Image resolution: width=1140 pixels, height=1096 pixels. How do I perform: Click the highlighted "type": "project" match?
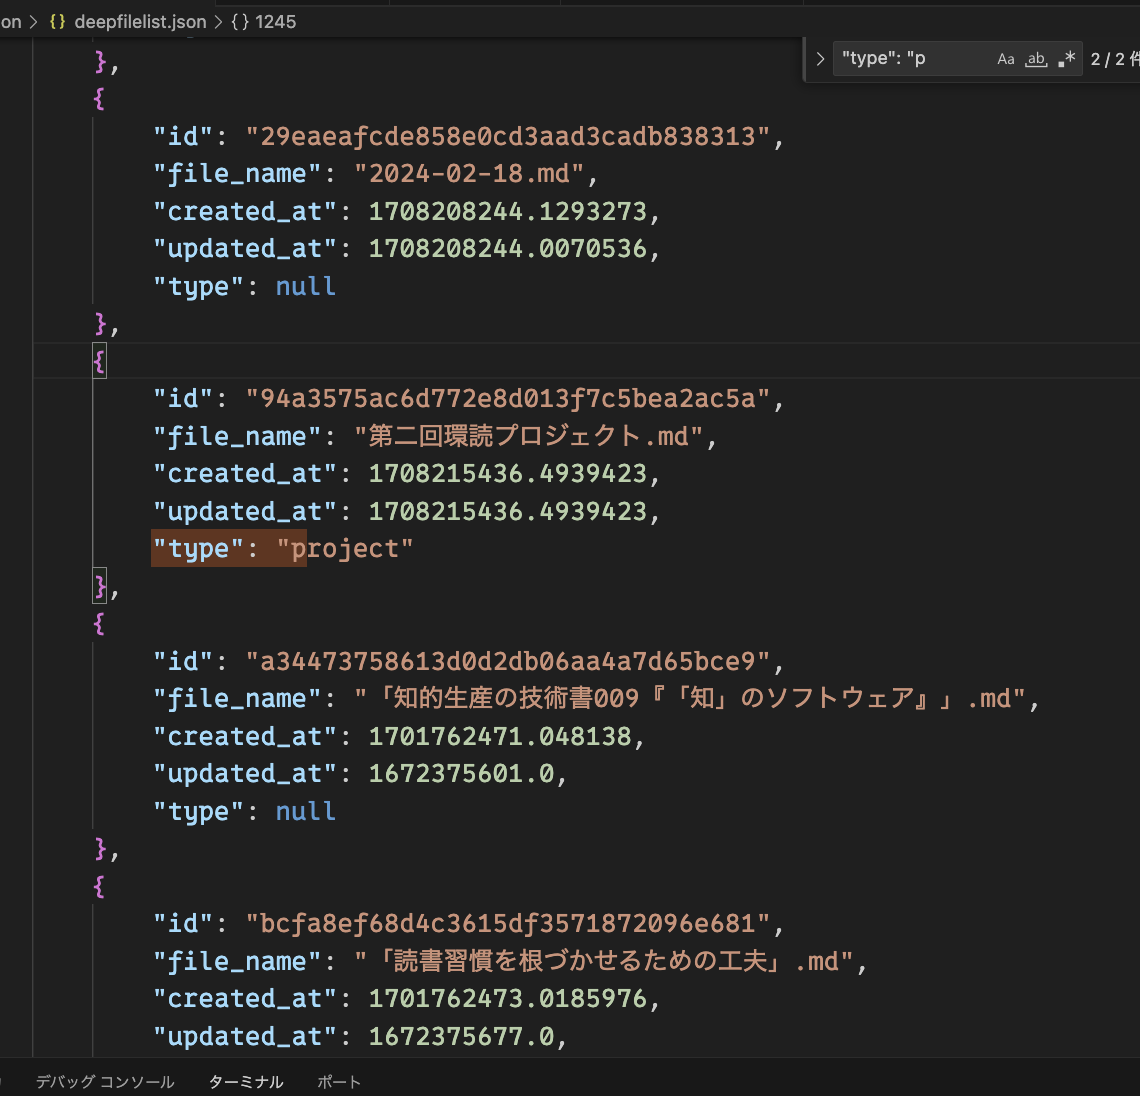click(x=229, y=548)
